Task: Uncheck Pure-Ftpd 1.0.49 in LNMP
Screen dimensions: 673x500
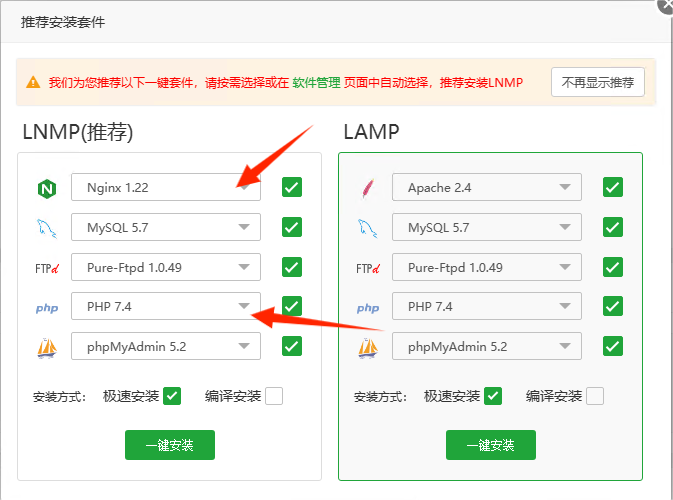Action: (292, 267)
